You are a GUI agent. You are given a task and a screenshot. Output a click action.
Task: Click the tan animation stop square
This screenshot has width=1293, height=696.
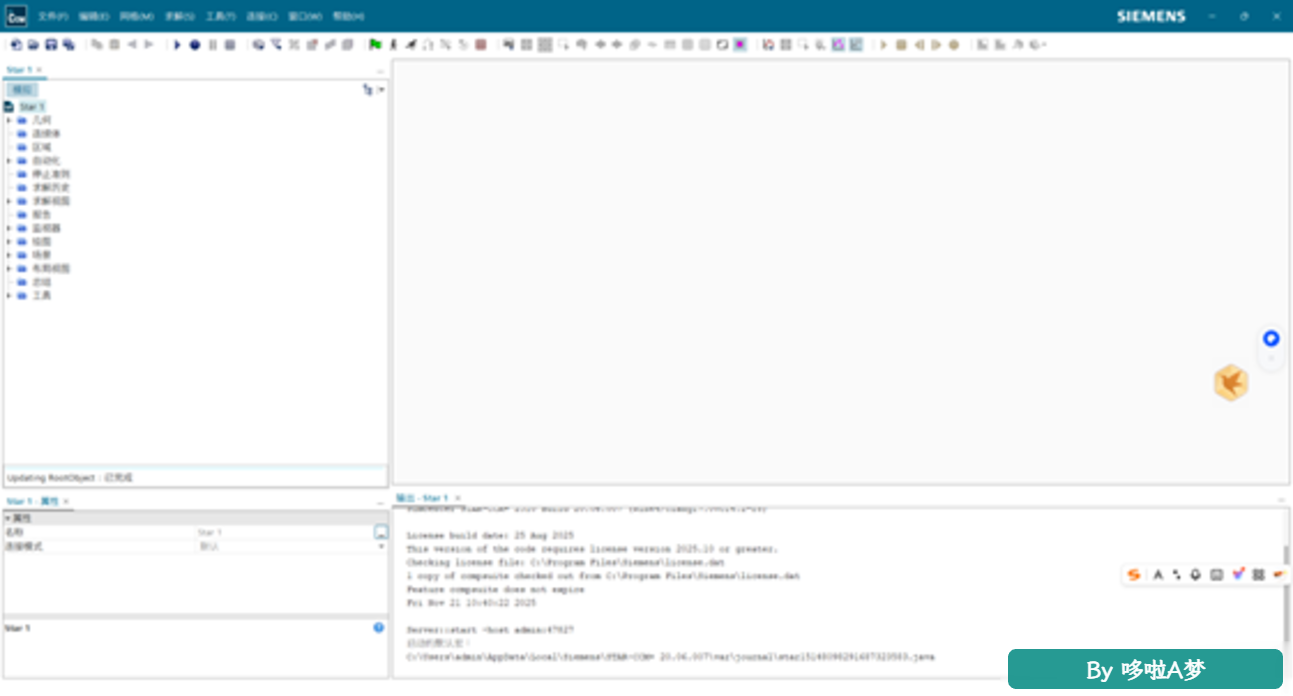pos(901,45)
